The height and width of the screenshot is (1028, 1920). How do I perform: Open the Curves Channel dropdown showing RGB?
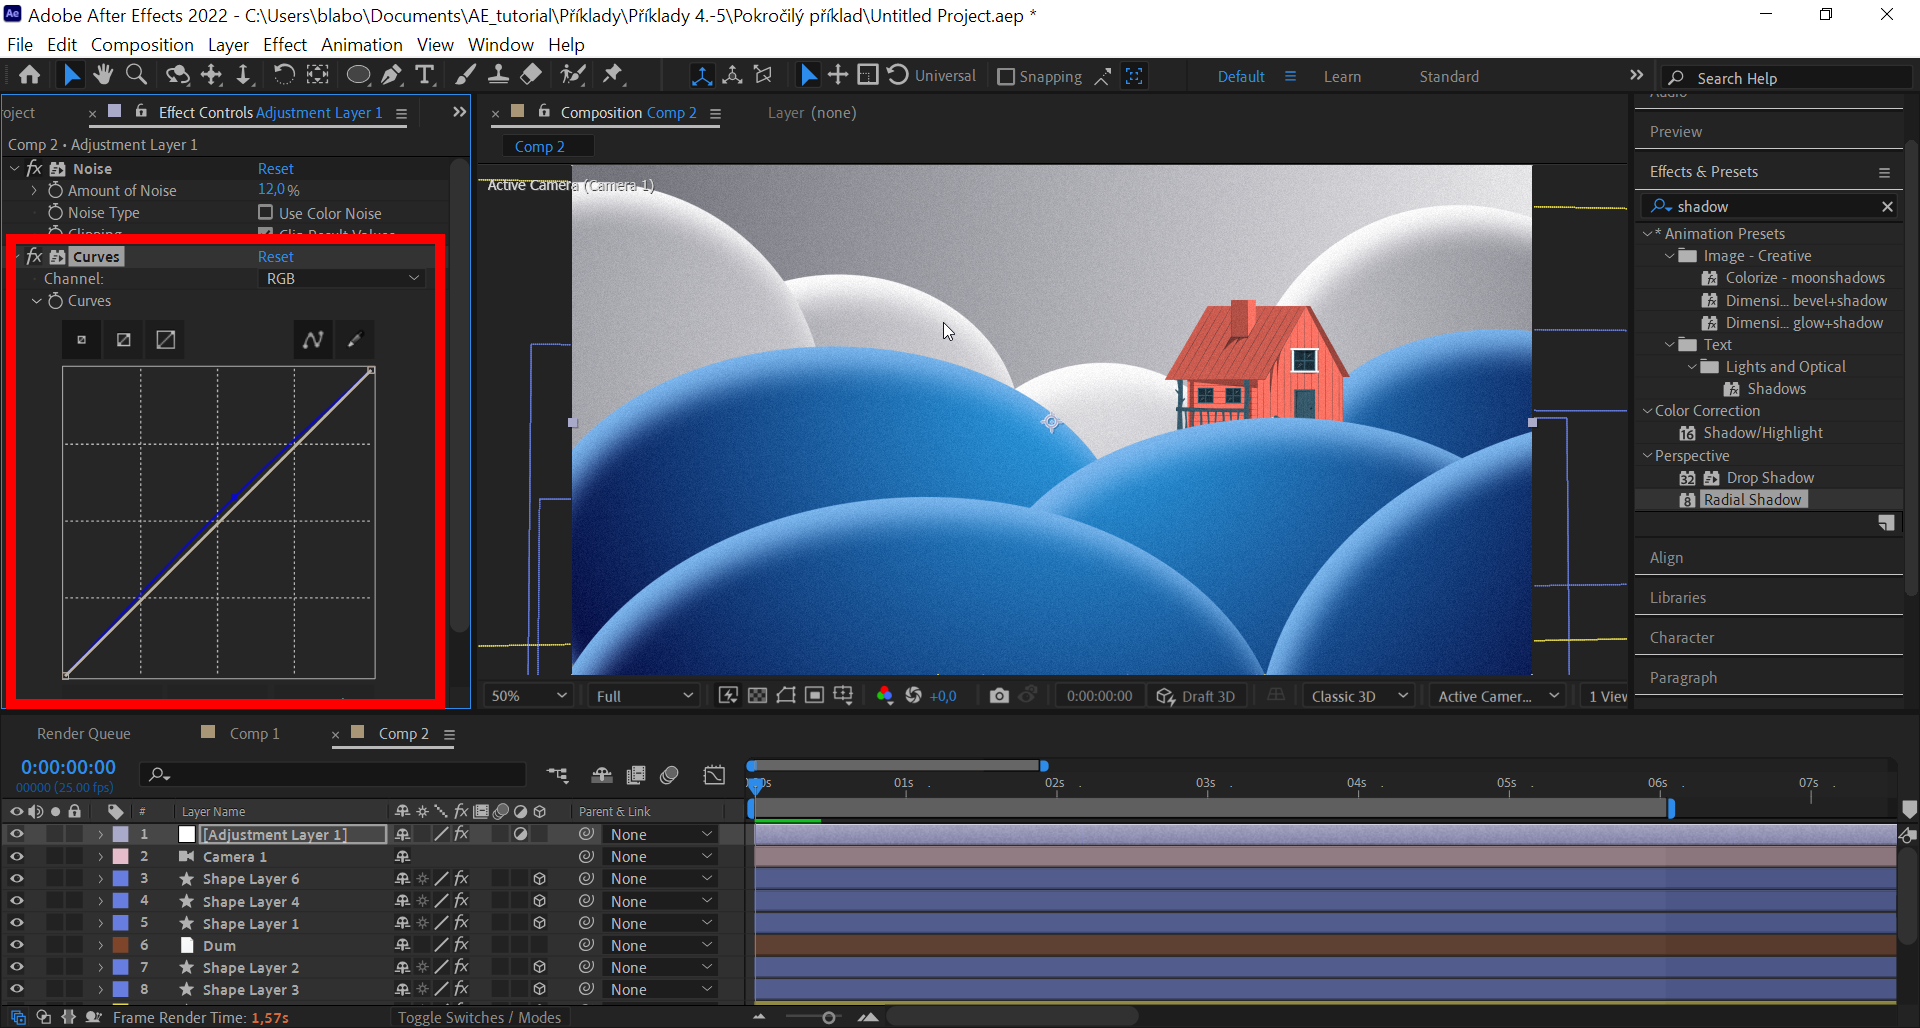point(341,278)
